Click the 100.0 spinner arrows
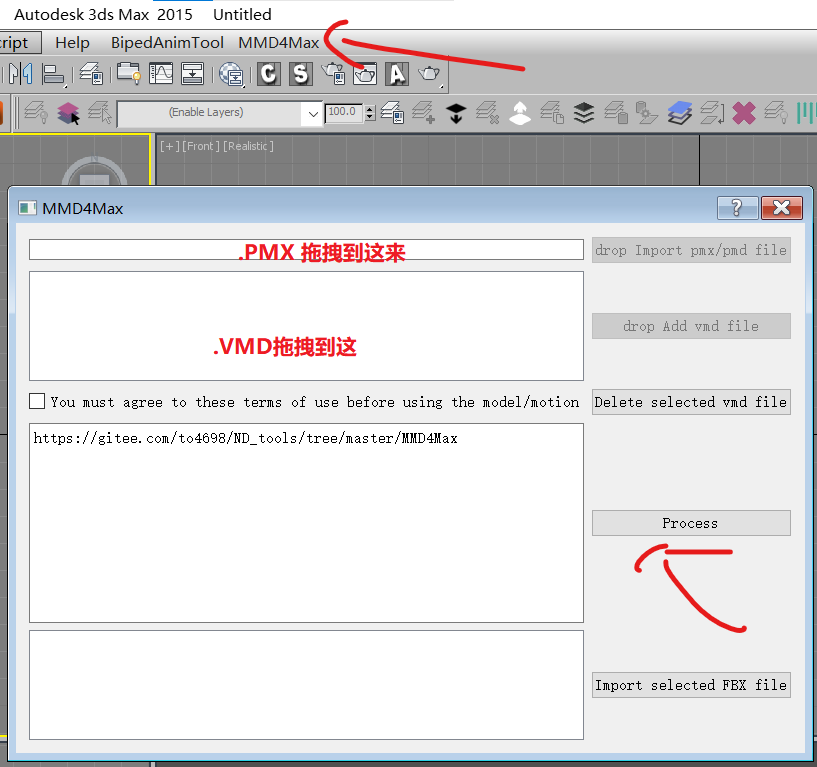 point(370,113)
